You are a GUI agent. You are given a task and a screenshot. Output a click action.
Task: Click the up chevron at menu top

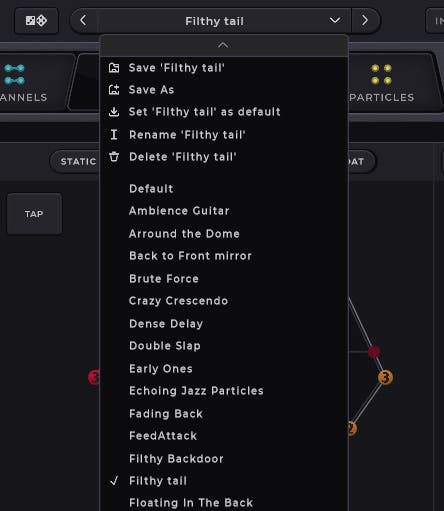pos(223,45)
